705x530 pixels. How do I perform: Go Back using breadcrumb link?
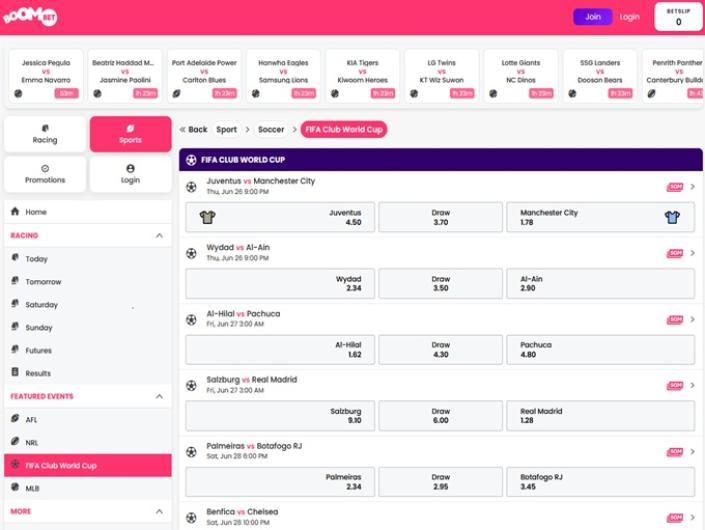click(193, 130)
